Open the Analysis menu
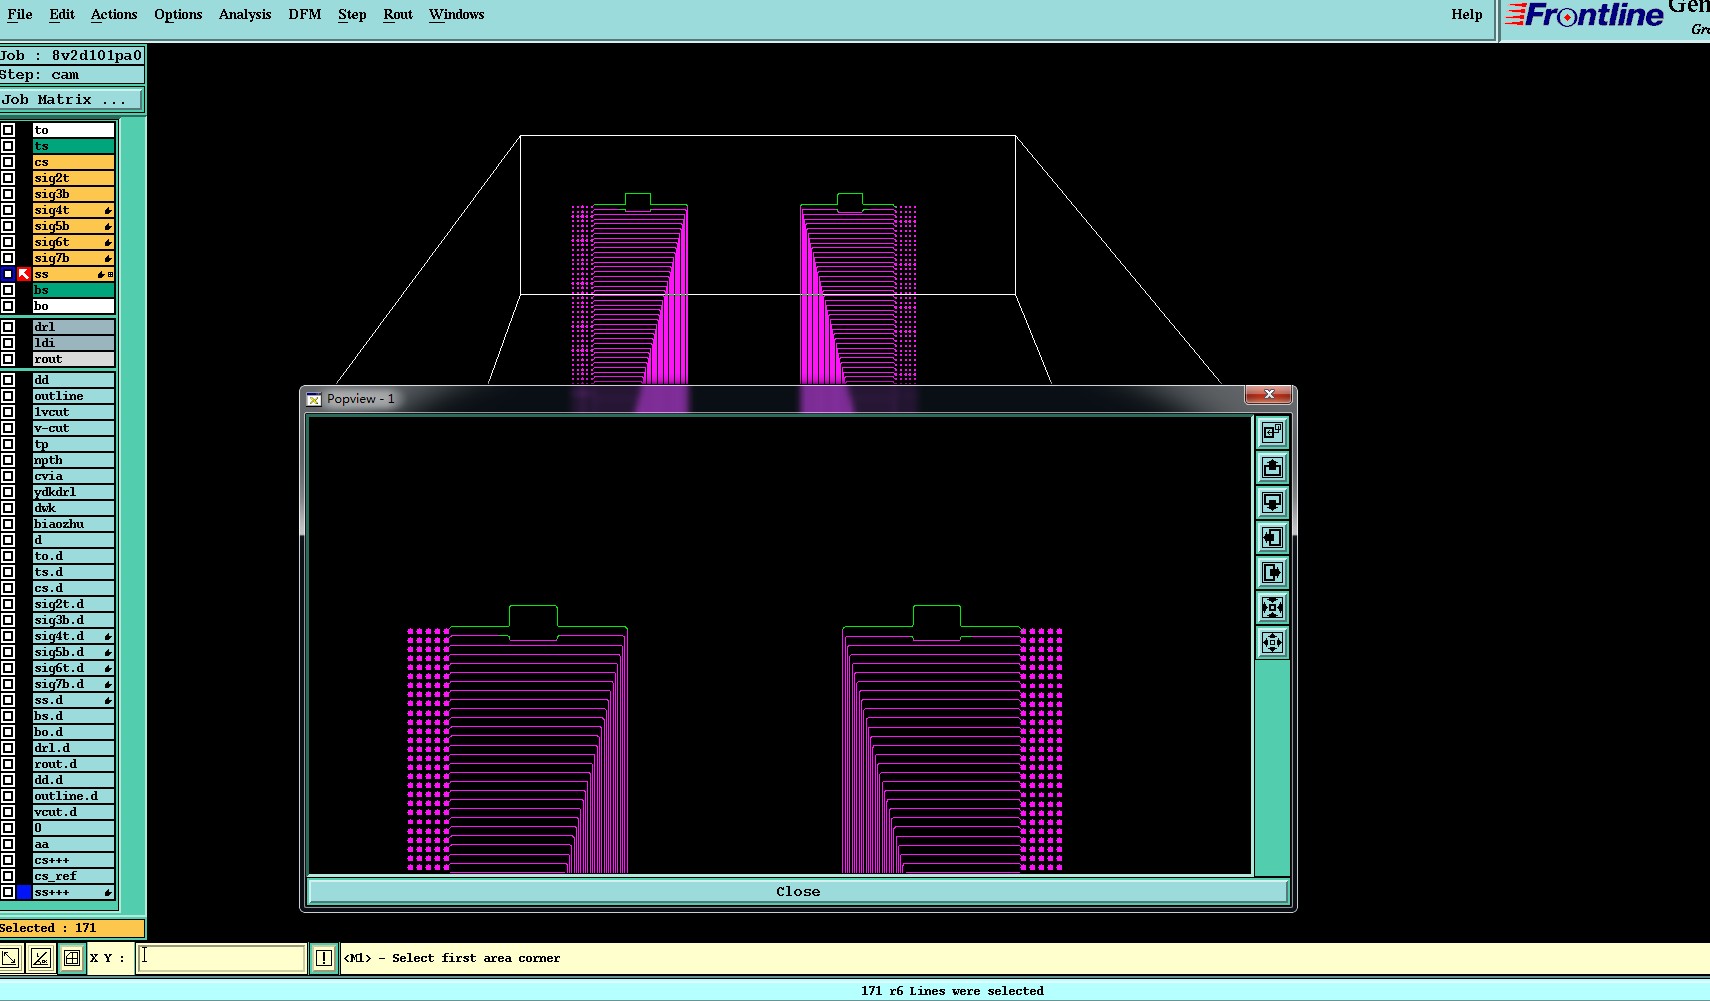This screenshot has height=1001, width=1710. point(245,14)
